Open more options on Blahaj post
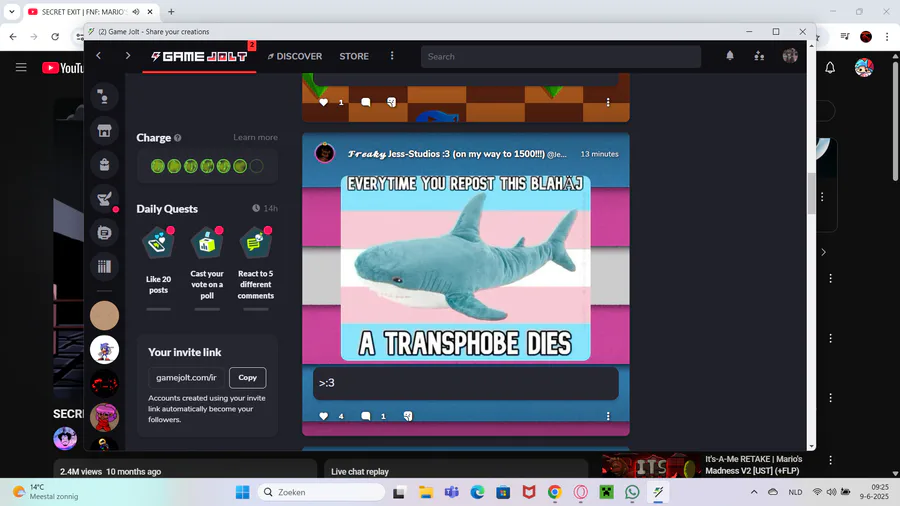Screen dimensions: 900x506 (x=608, y=416)
